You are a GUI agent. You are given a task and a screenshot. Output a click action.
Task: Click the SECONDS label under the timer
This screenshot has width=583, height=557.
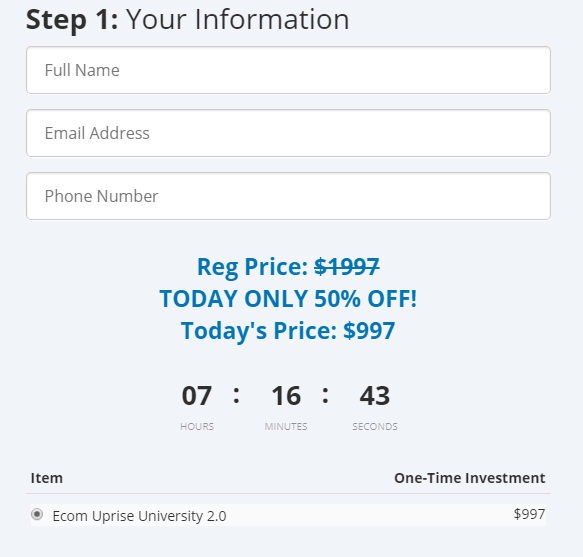tap(375, 426)
